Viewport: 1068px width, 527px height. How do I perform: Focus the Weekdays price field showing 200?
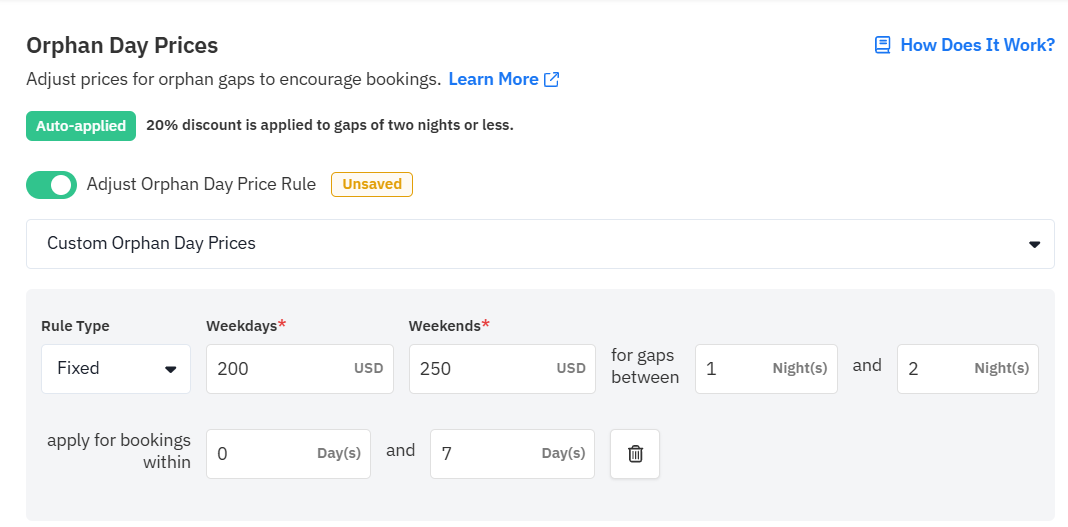[x=300, y=369]
